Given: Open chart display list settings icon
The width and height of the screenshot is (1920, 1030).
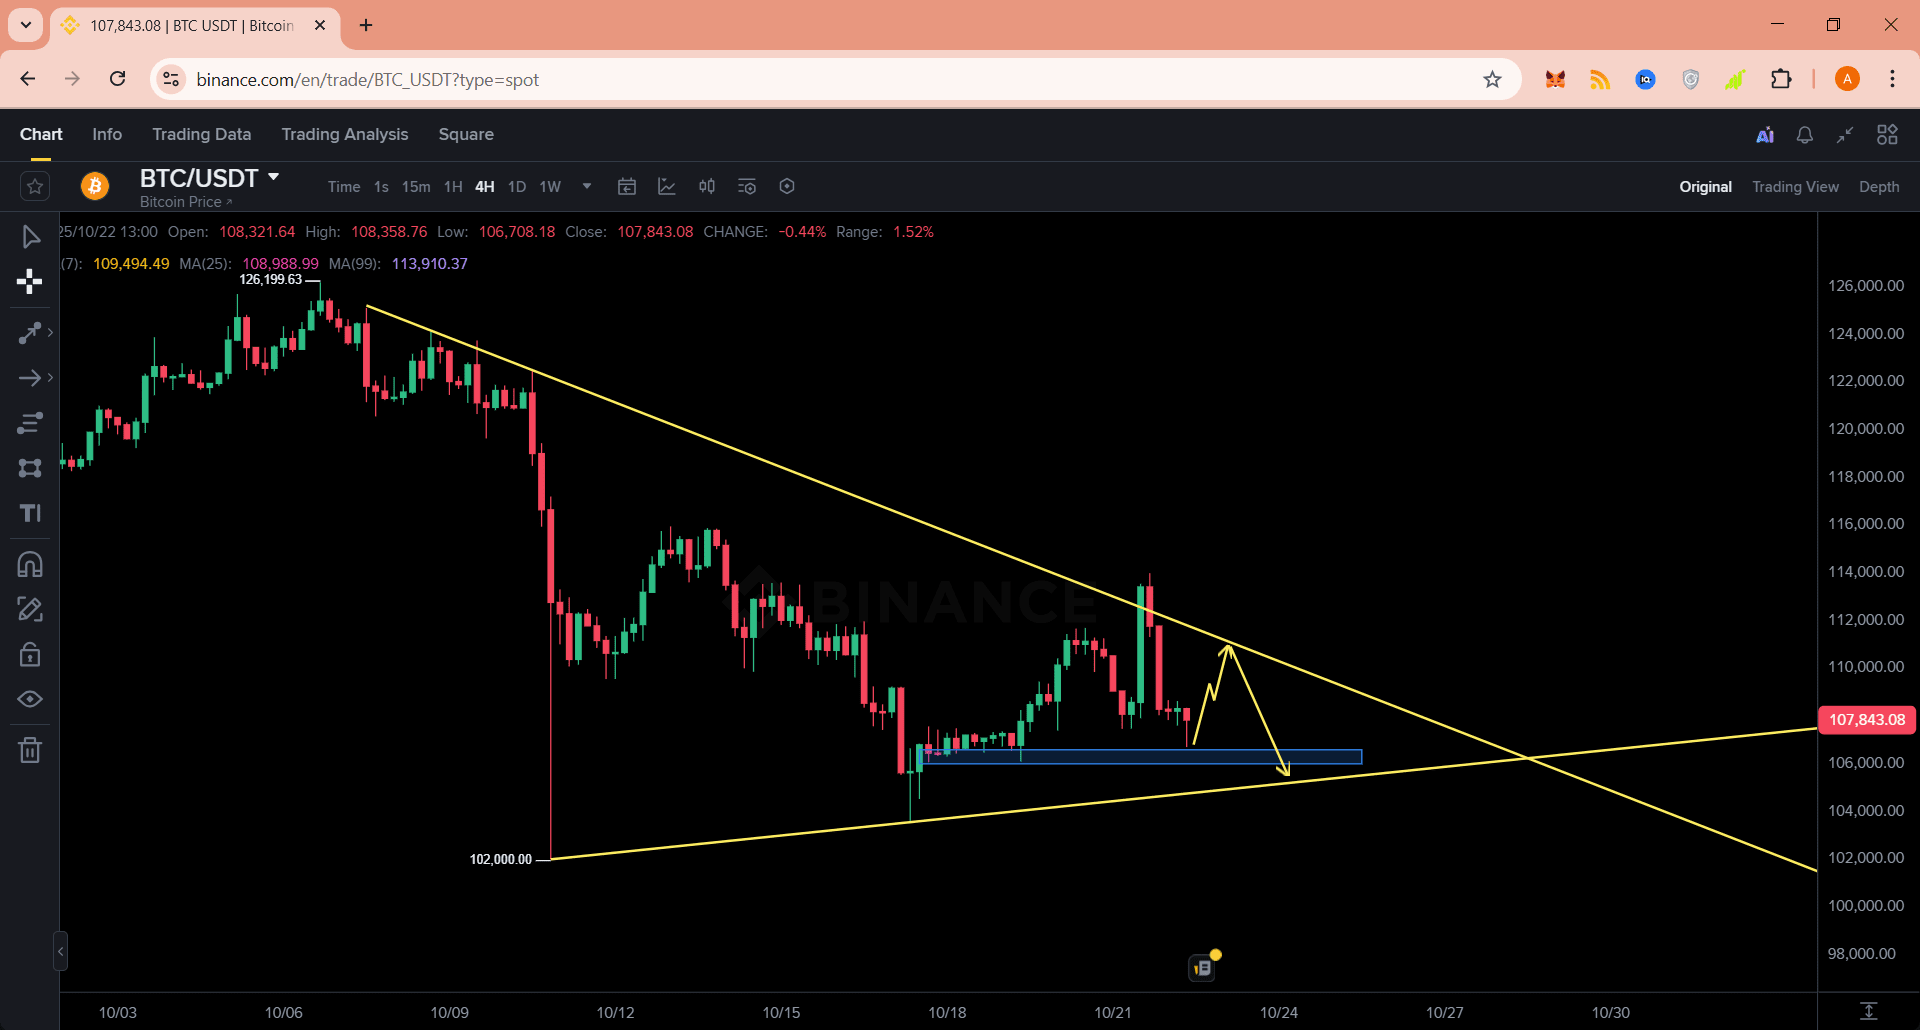Looking at the screenshot, I should pos(747,186).
